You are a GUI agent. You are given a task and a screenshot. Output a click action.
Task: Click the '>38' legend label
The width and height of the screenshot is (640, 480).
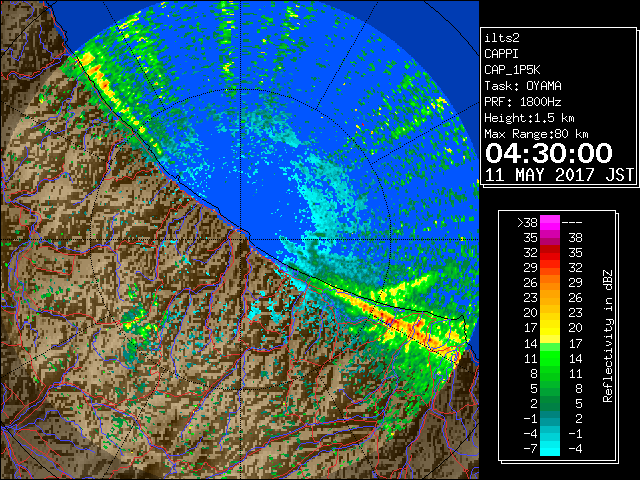coord(527,223)
